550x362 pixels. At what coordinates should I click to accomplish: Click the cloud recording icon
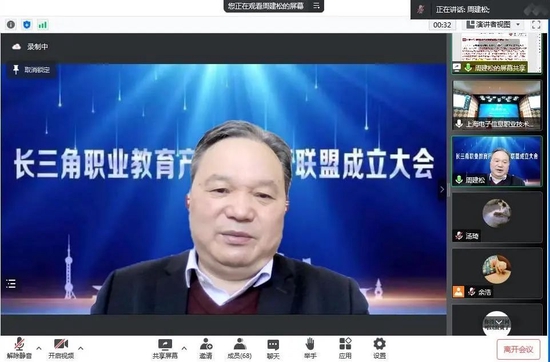pyautogui.click(x=16, y=47)
